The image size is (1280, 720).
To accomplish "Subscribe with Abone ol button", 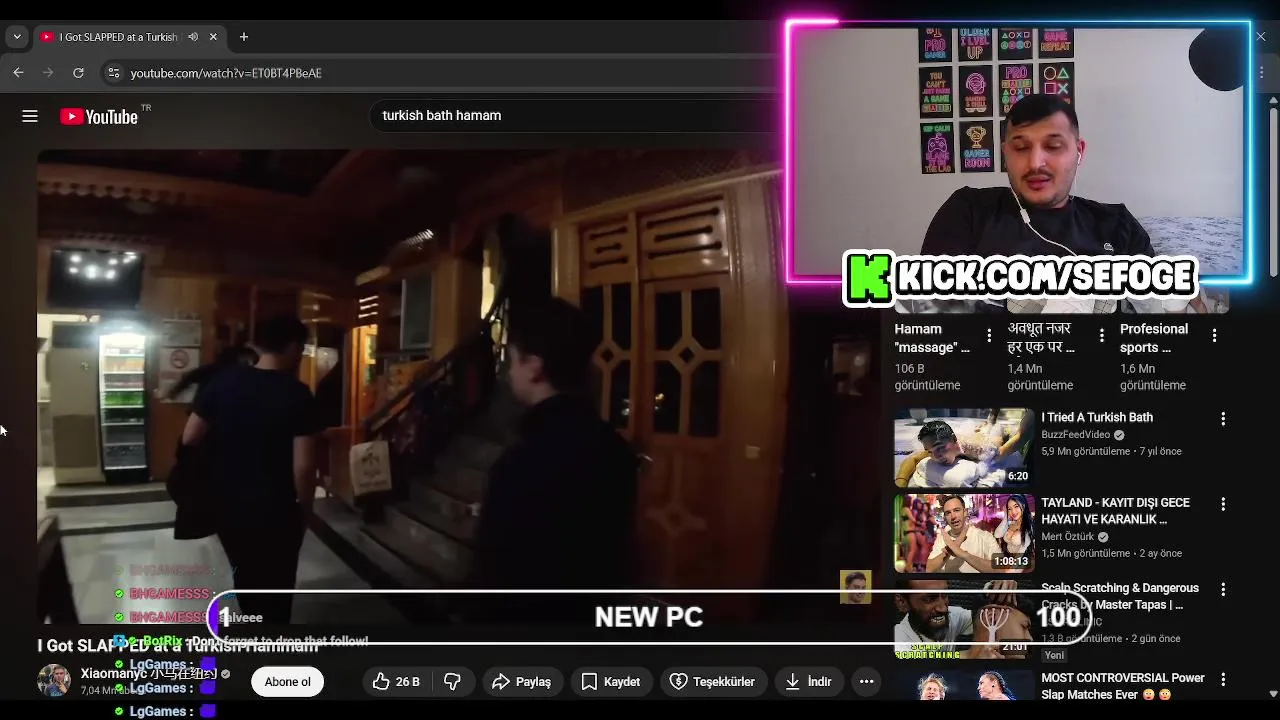I will point(288,682).
